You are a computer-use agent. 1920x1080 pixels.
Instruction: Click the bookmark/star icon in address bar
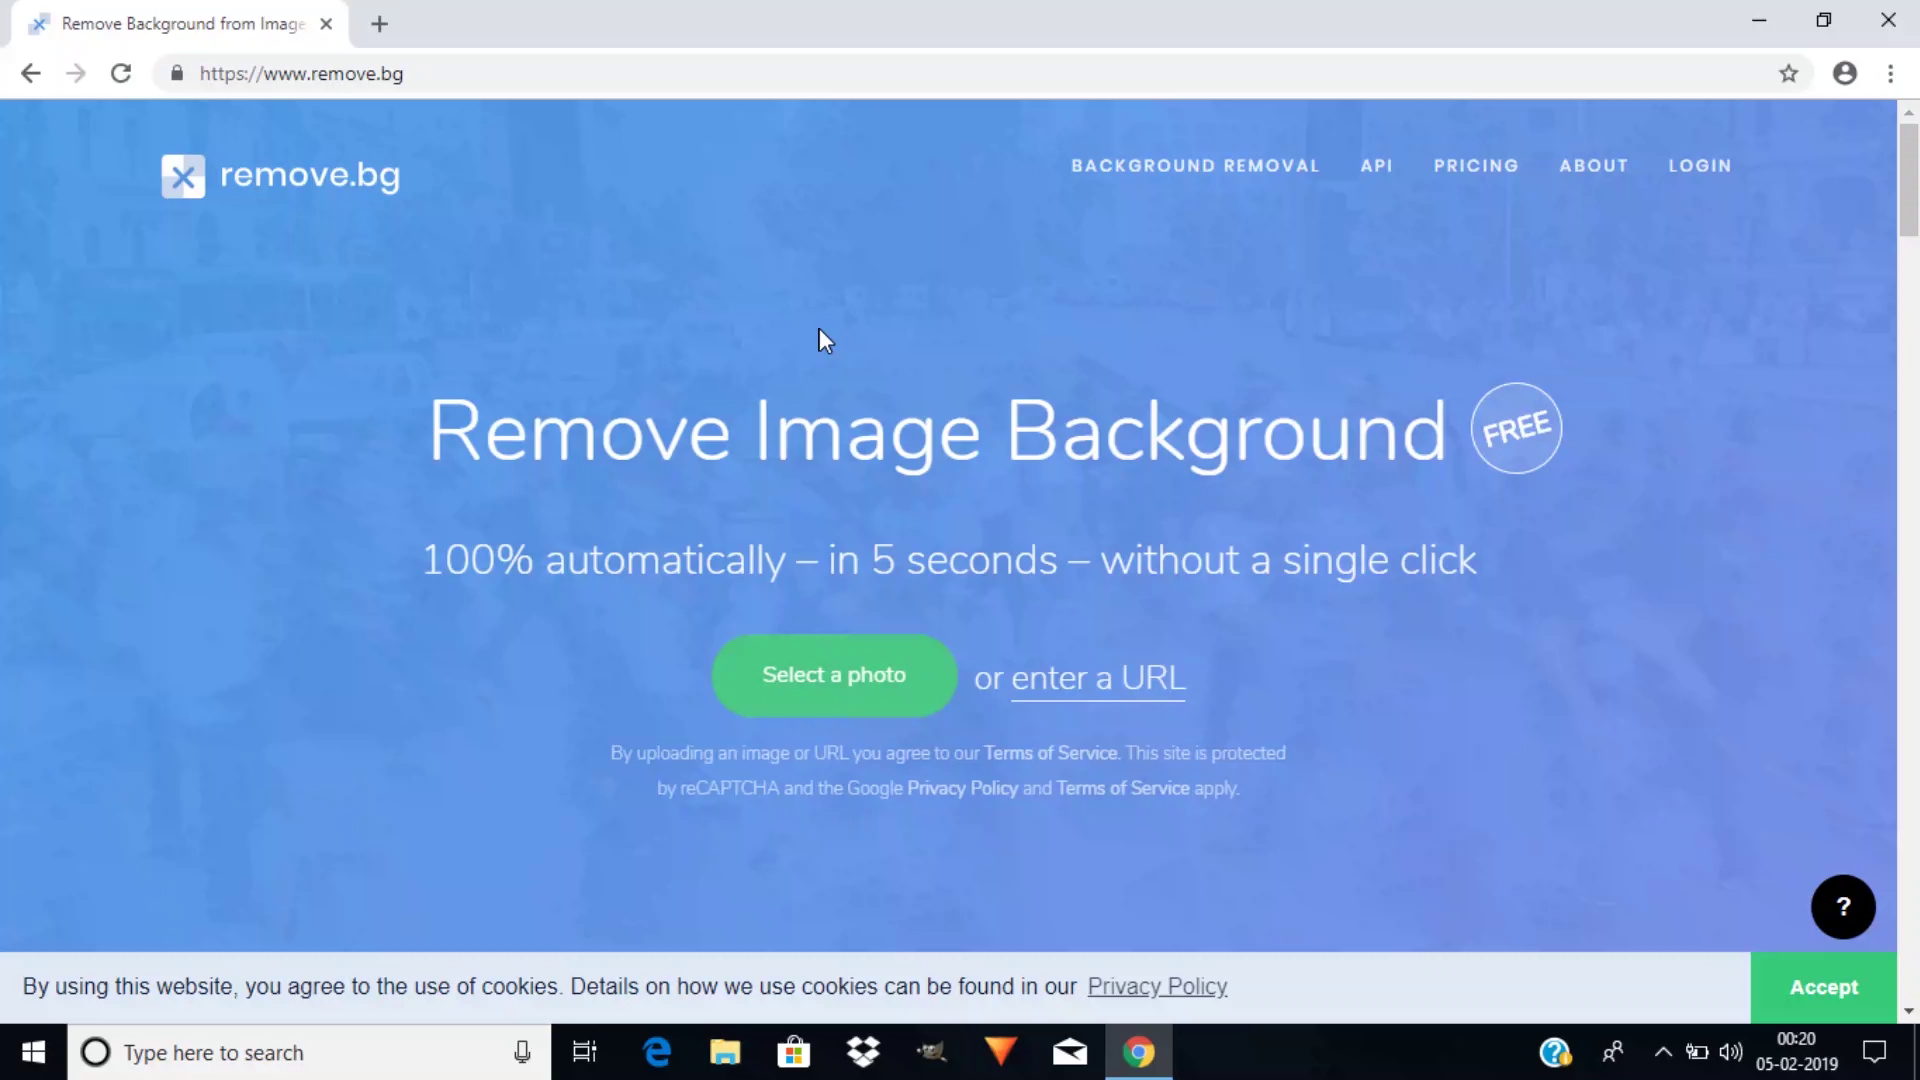[x=1788, y=74]
